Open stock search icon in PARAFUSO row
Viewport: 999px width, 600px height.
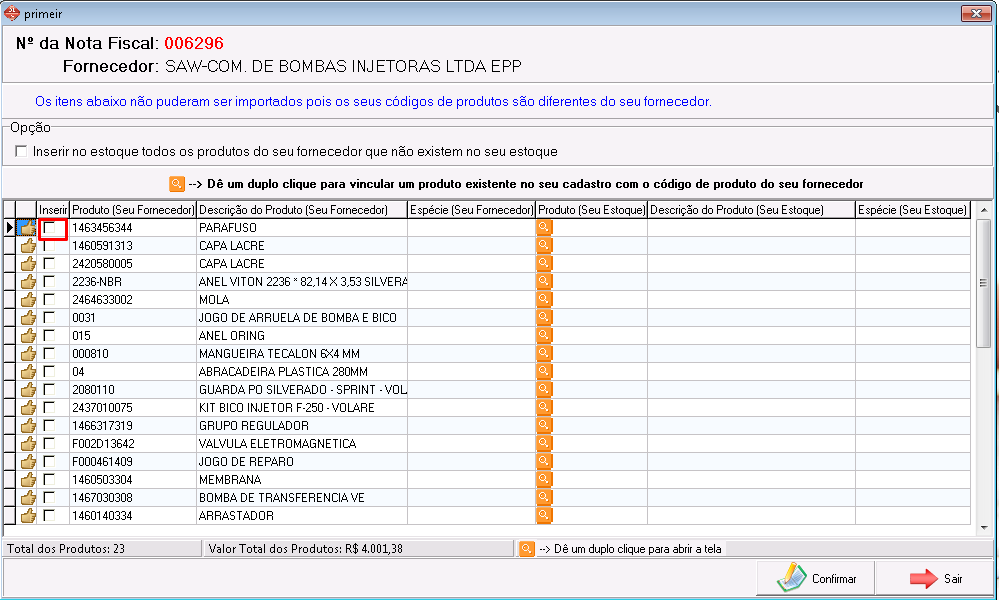543,227
